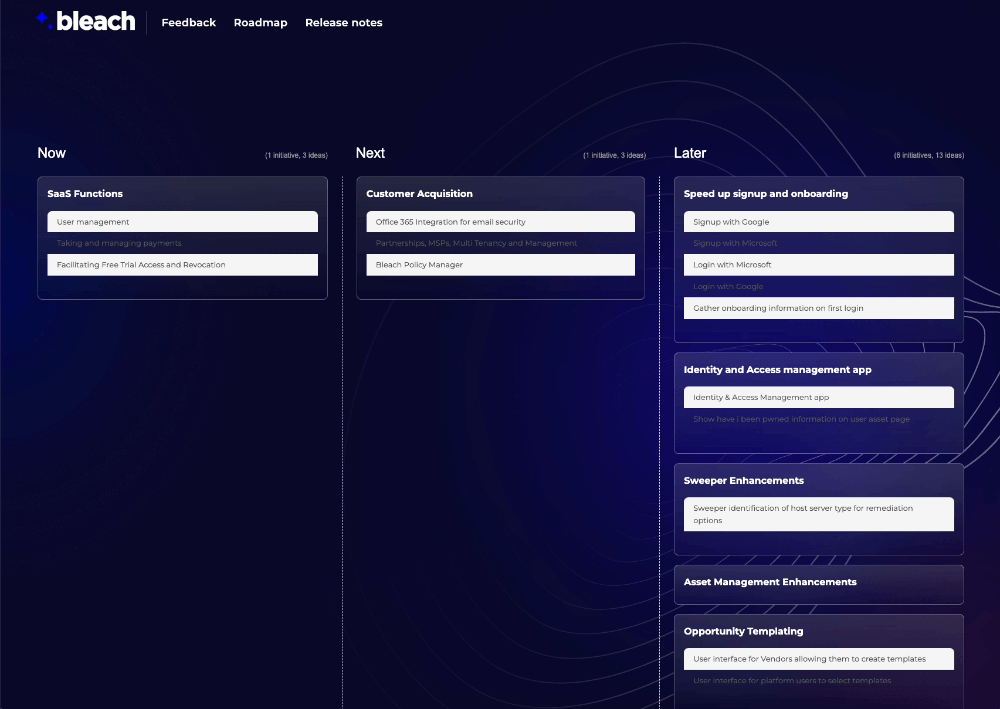Select User interface for Vendors templates idea
This screenshot has height=709, width=1000.
point(819,659)
